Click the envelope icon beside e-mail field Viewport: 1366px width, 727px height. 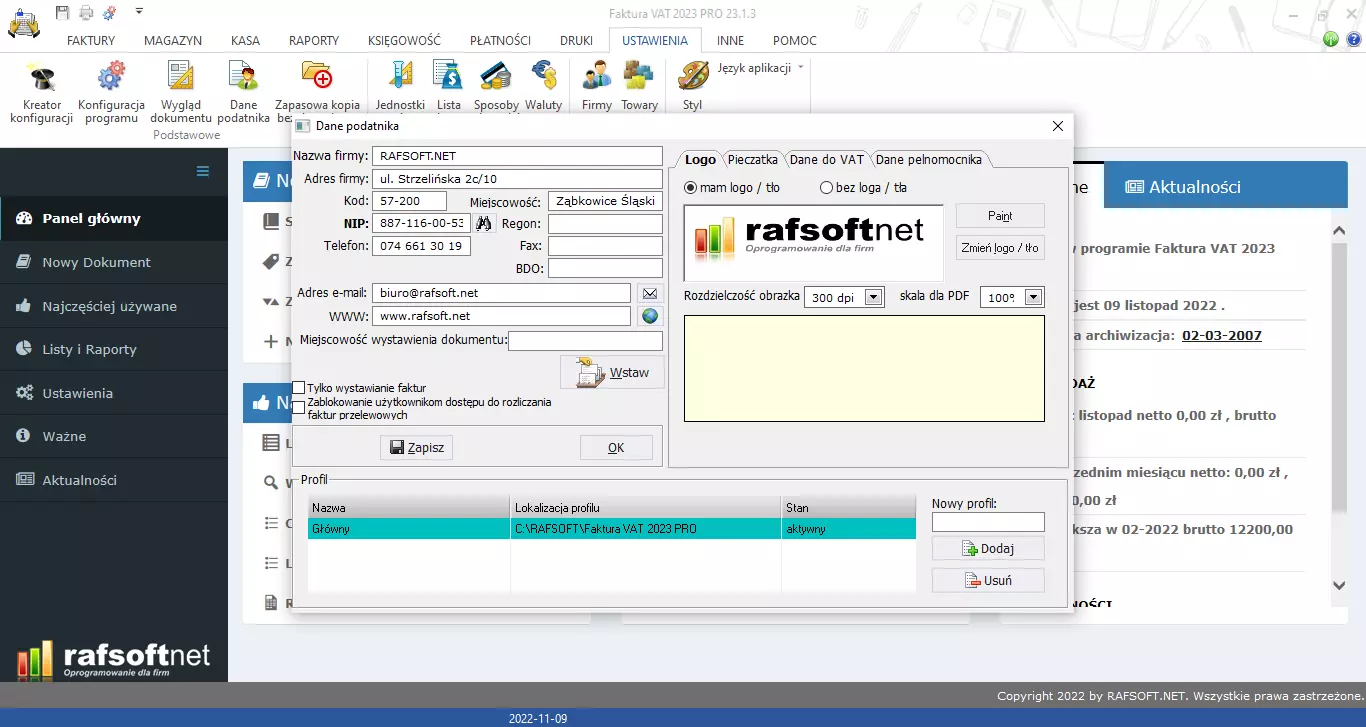coord(649,293)
